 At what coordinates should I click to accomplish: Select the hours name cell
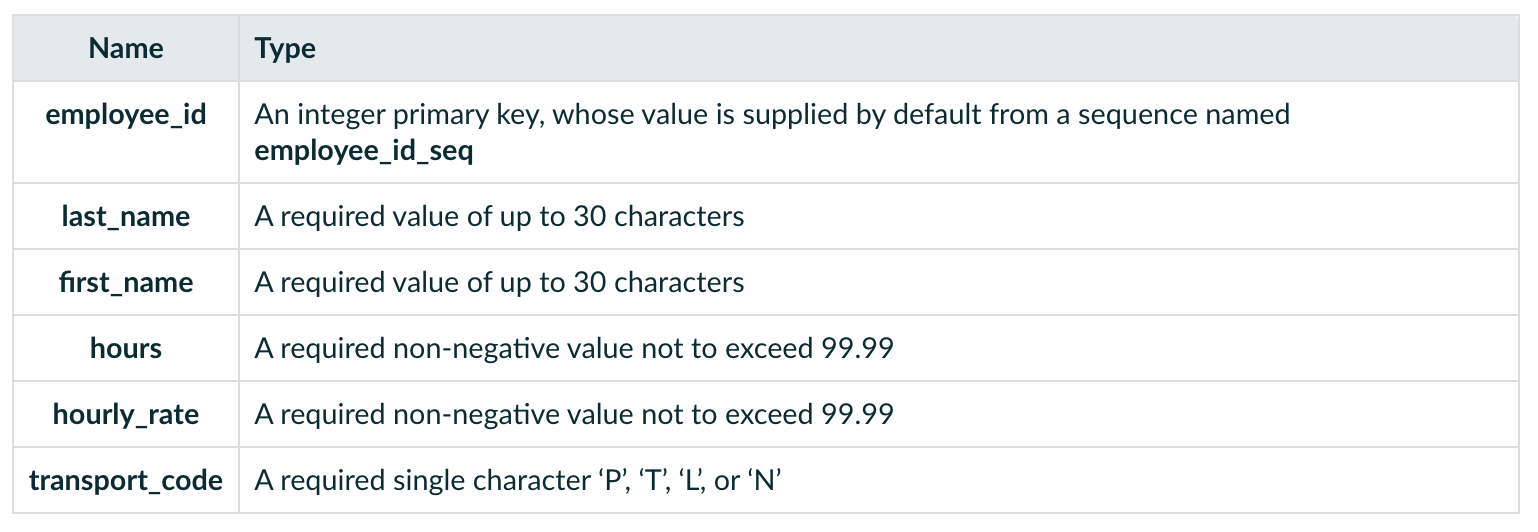pos(126,348)
